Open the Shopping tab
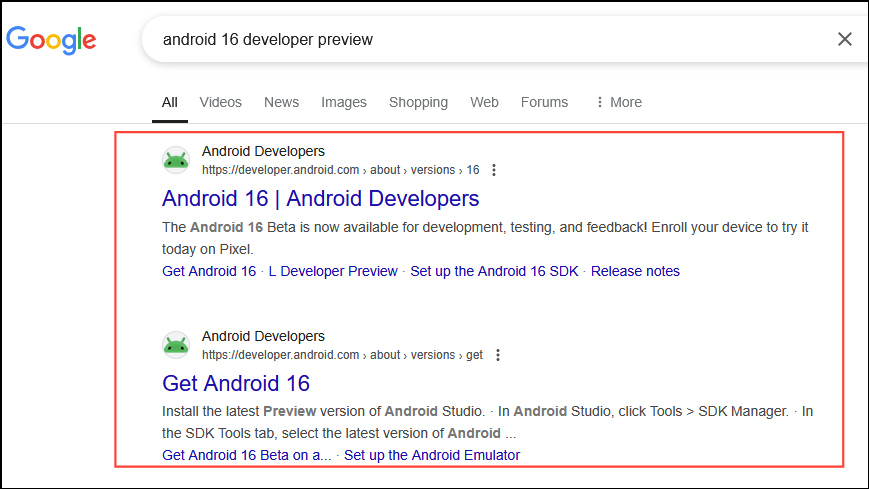Viewport: 869px width, 489px height. pos(418,102)
